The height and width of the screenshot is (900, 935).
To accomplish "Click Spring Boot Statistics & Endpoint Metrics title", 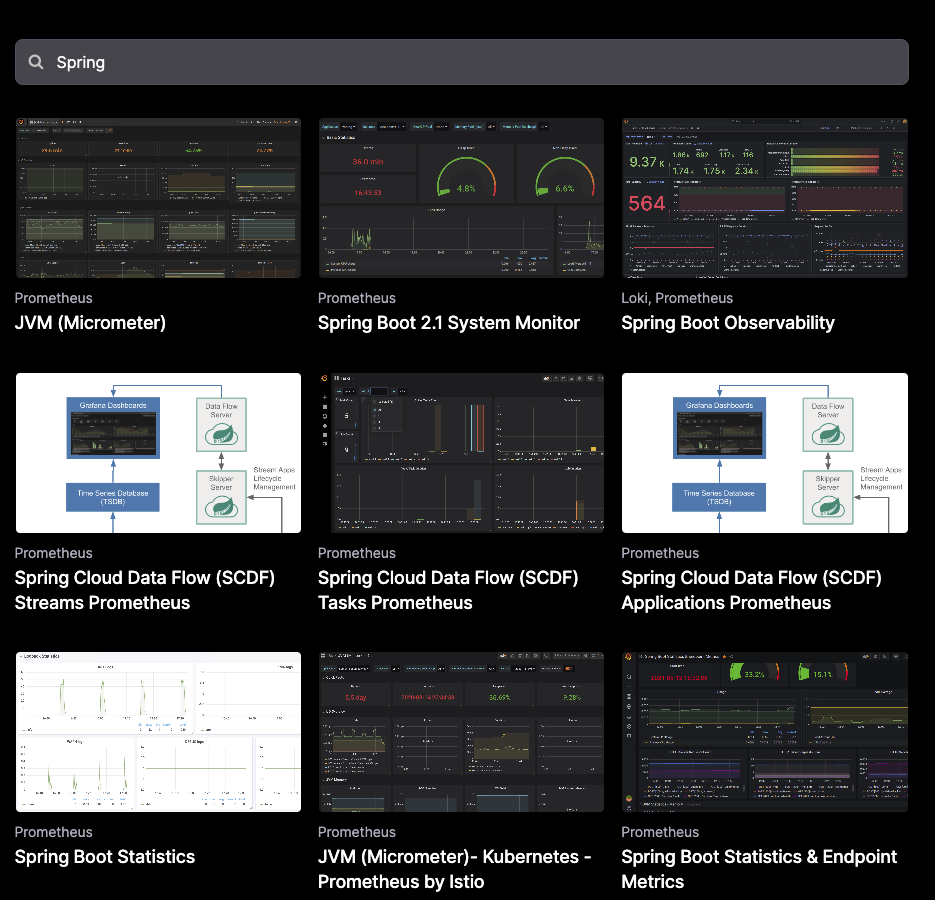I will [x=759, y=869].
